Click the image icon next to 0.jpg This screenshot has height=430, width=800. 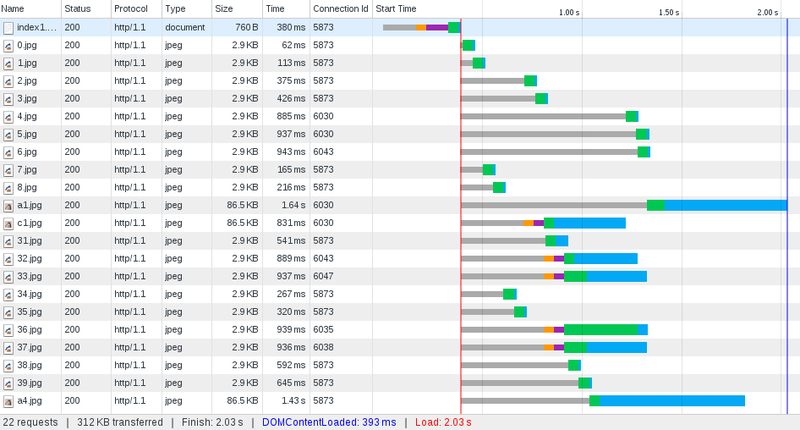tap(8, 46)
